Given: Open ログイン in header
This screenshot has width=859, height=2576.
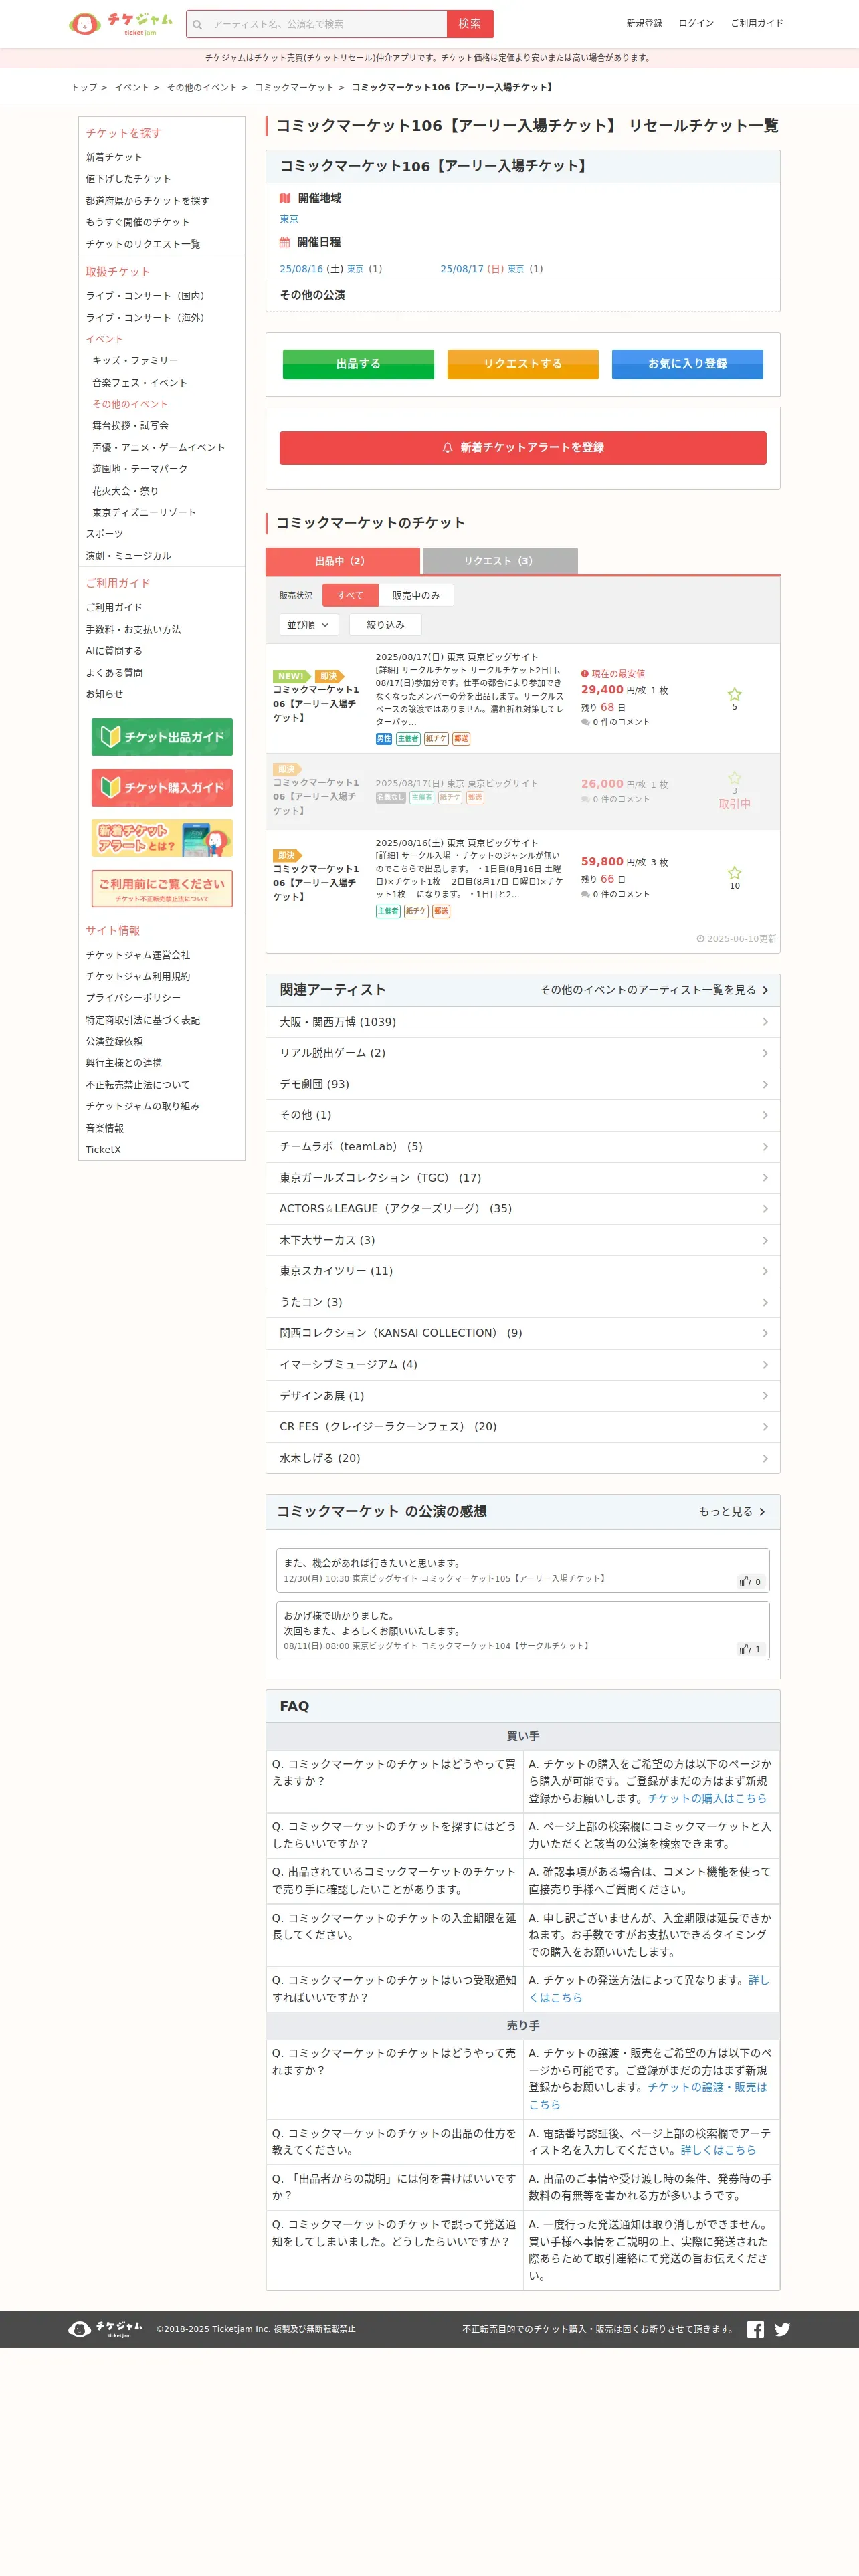Looking at the screenshot, I should [696, 23].
